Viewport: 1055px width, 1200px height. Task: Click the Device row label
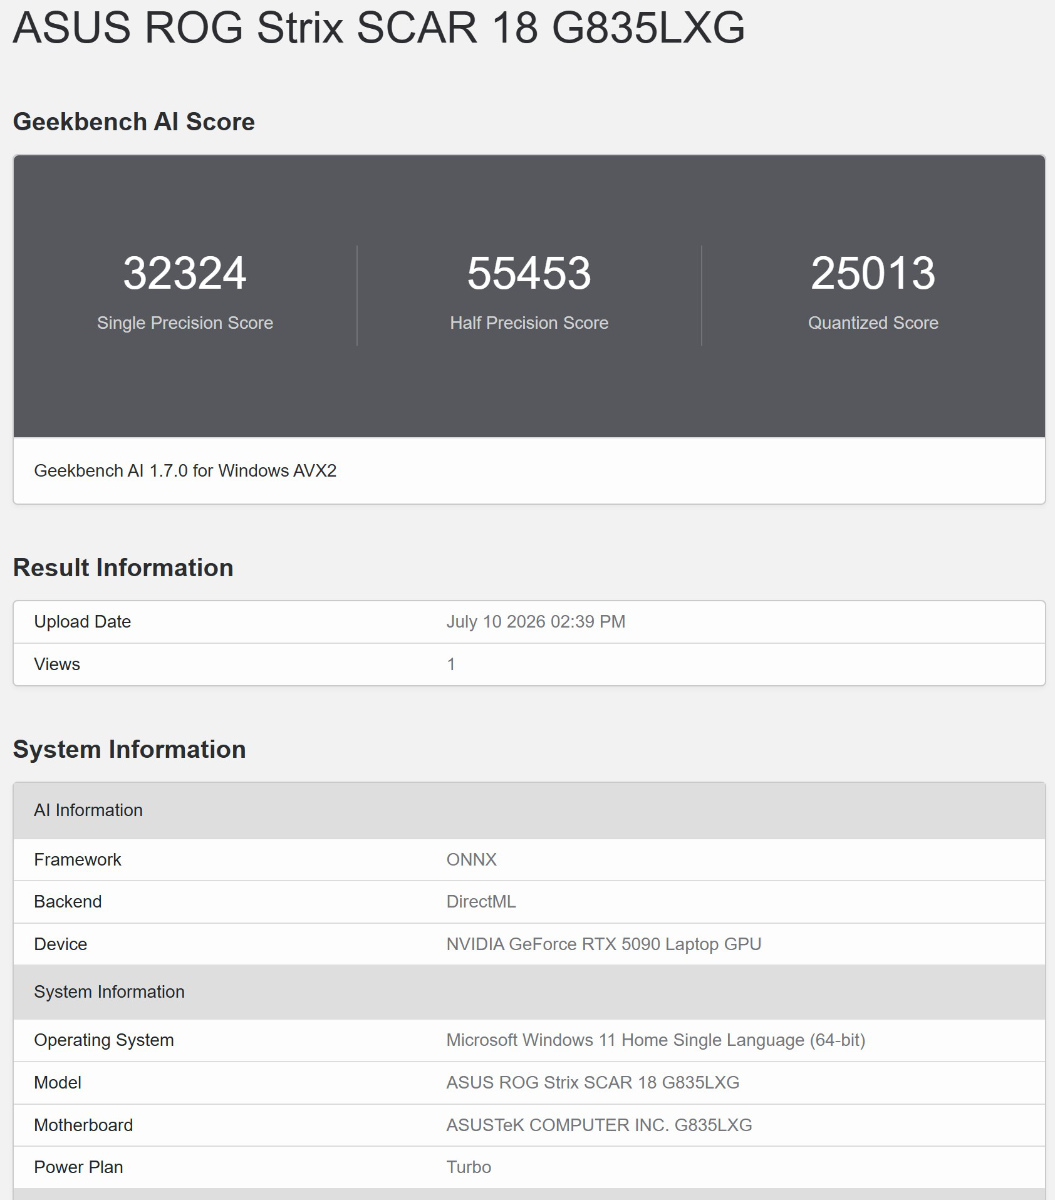(60, 944)
